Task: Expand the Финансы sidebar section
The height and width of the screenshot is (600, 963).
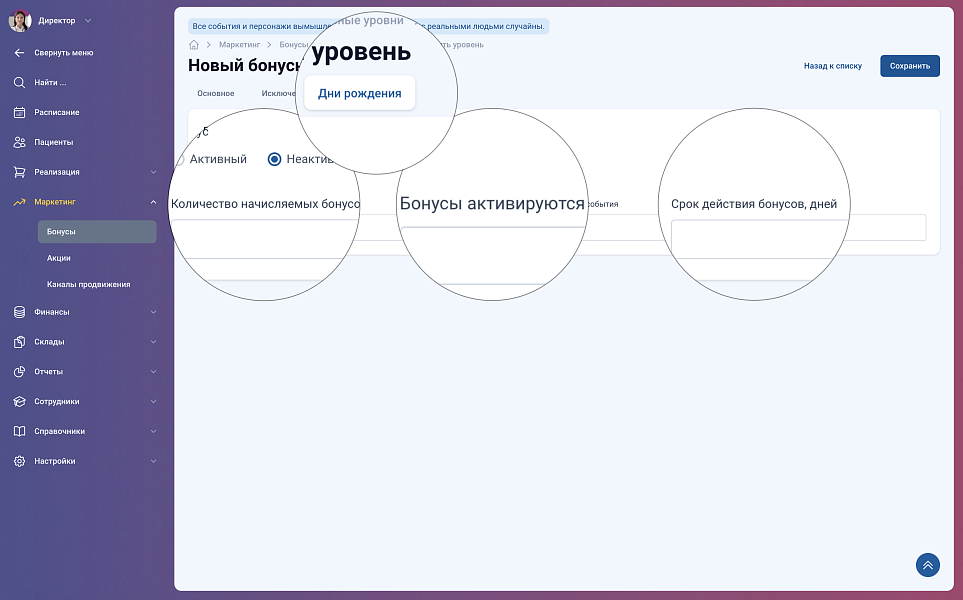Action: coord(153,312)
